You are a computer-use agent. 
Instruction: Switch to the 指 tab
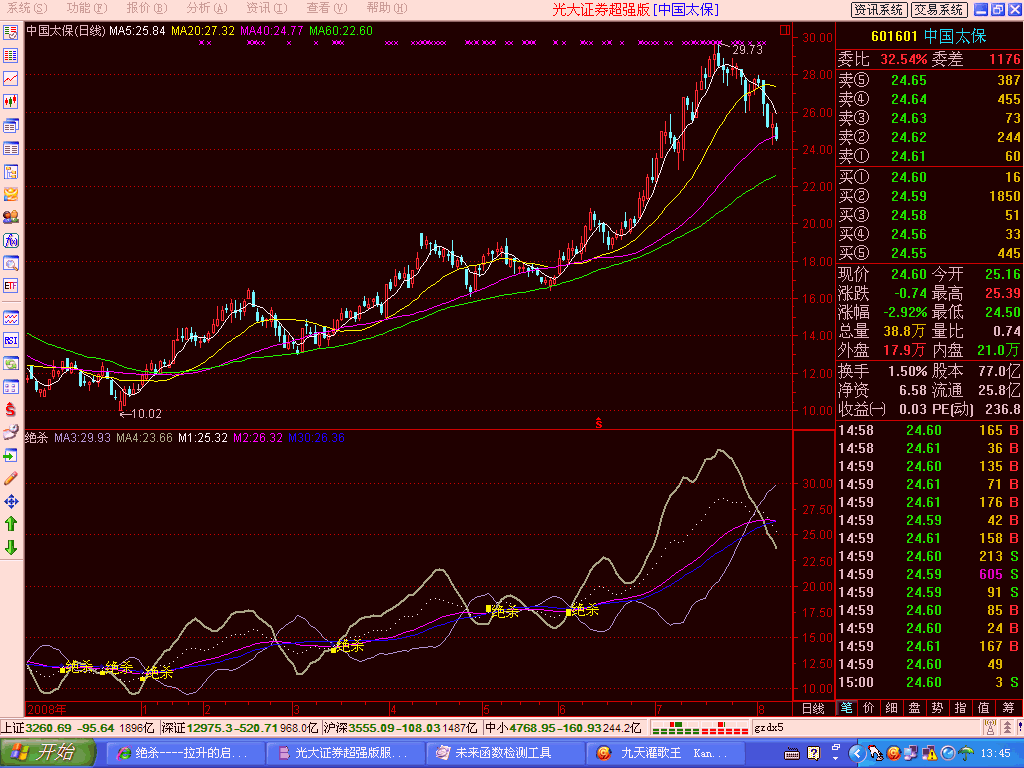[x=960, y=708]
